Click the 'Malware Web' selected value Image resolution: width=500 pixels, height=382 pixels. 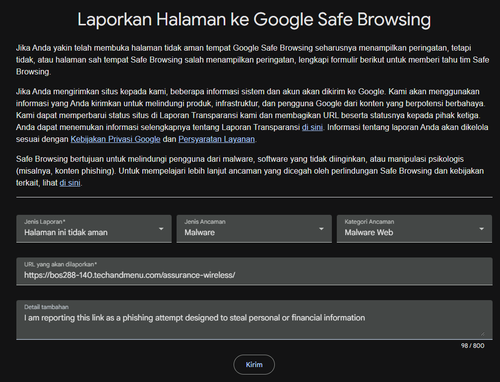369,232
